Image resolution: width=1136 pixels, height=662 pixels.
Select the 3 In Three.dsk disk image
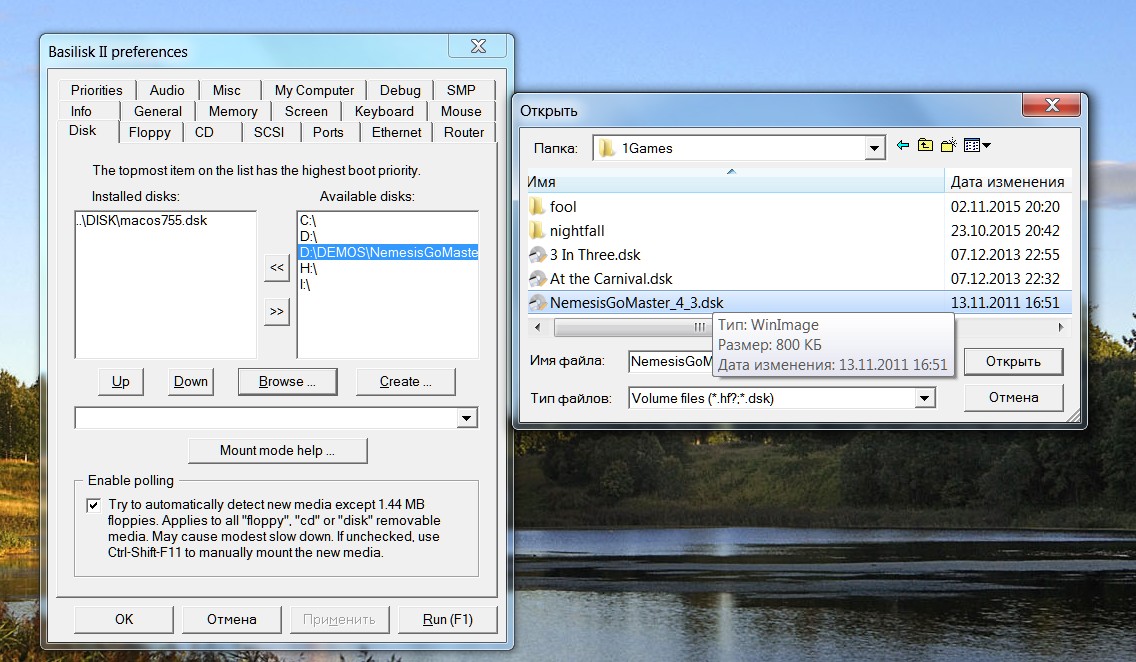(595, 254)
